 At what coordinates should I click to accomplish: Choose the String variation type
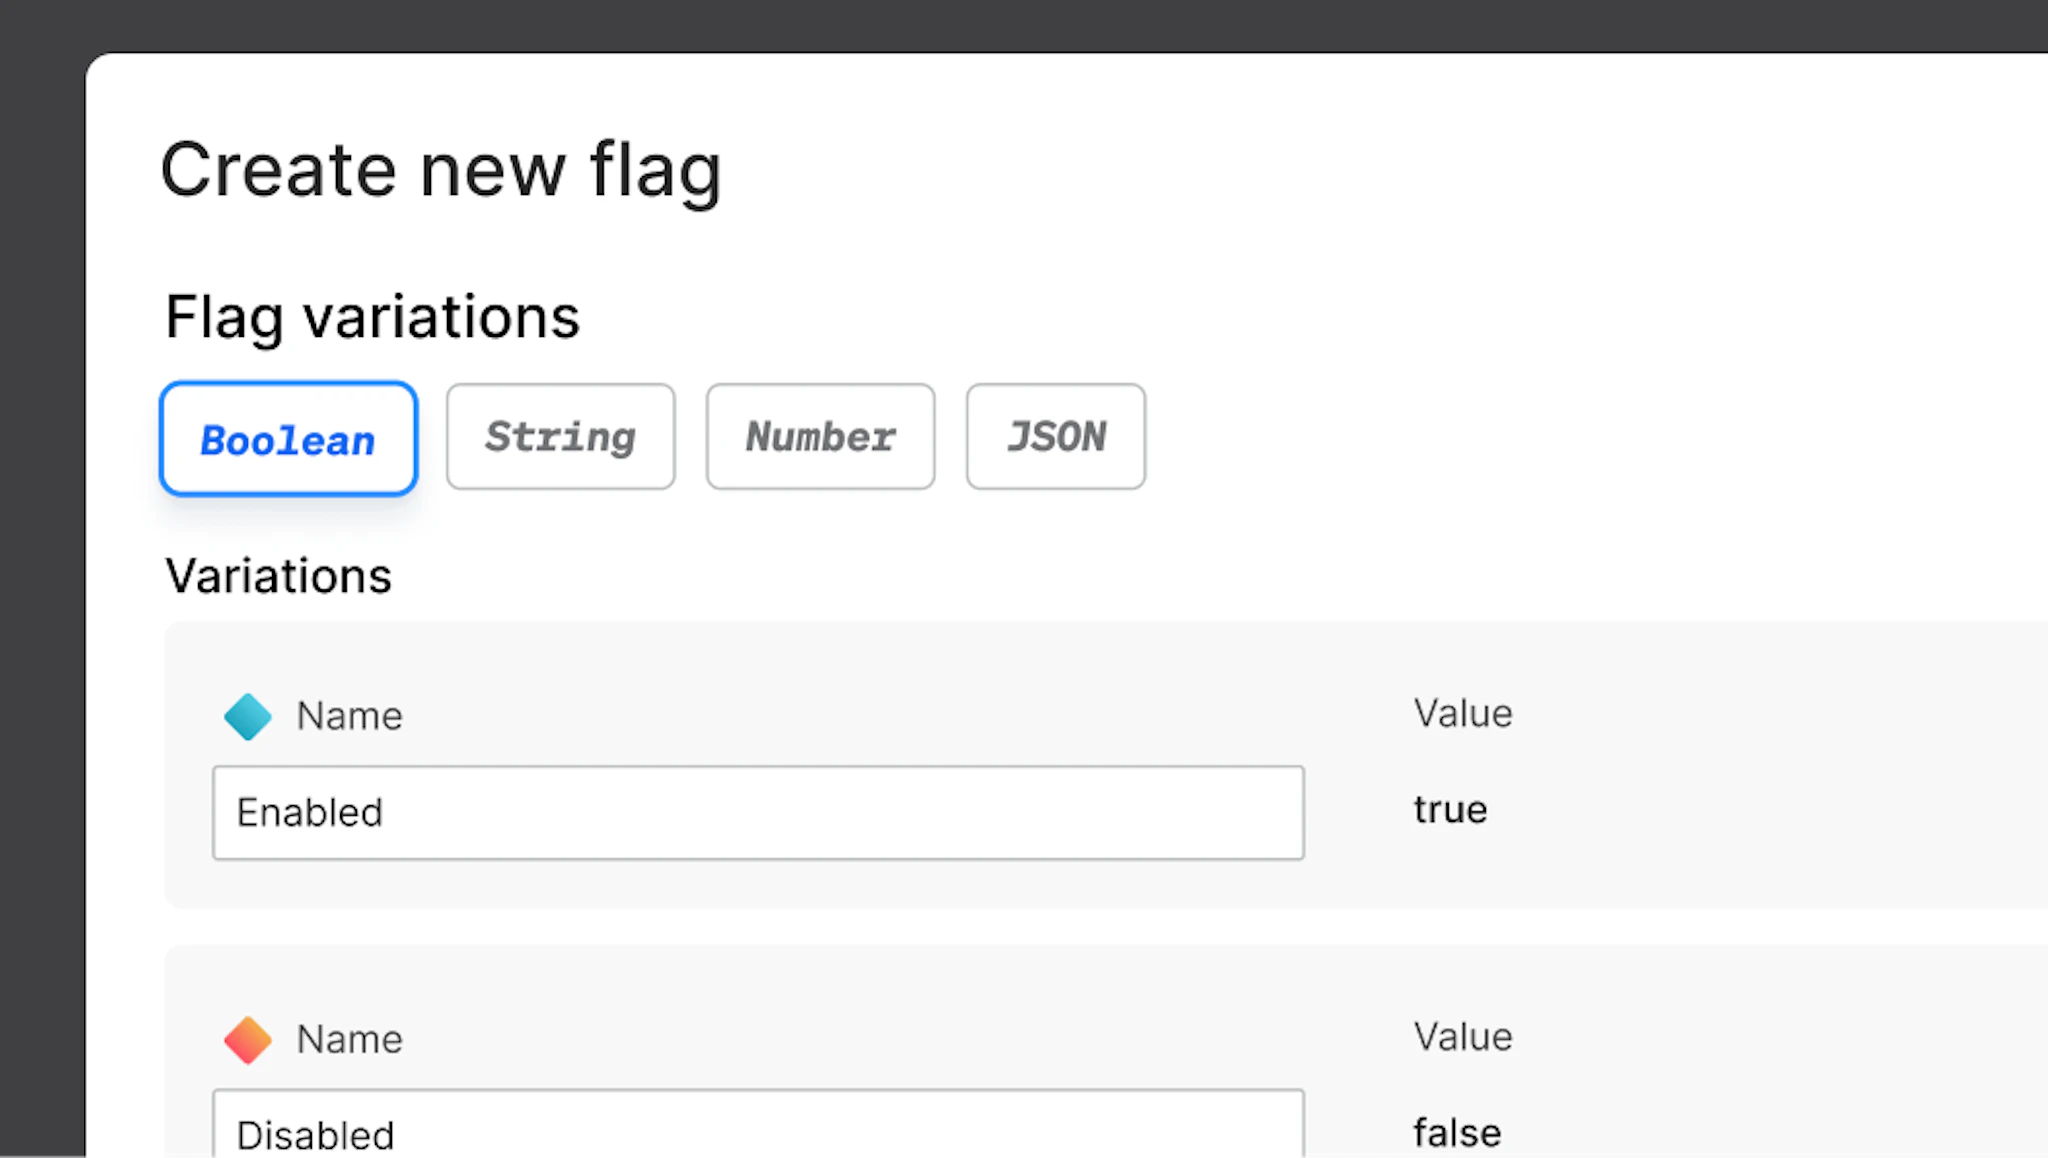[560, 437]
